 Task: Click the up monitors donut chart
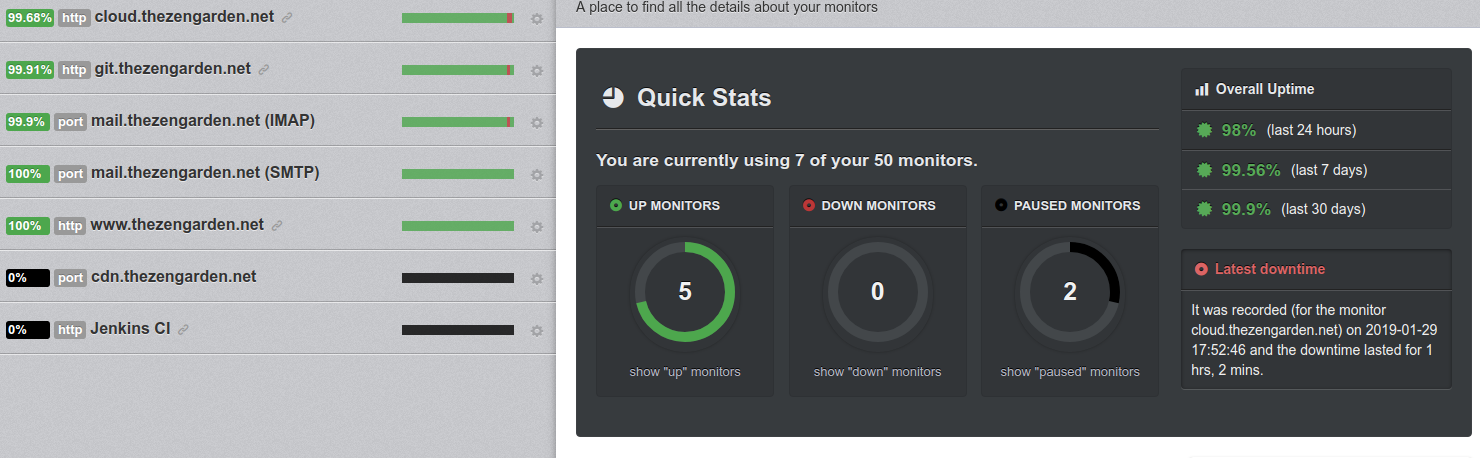685,292
